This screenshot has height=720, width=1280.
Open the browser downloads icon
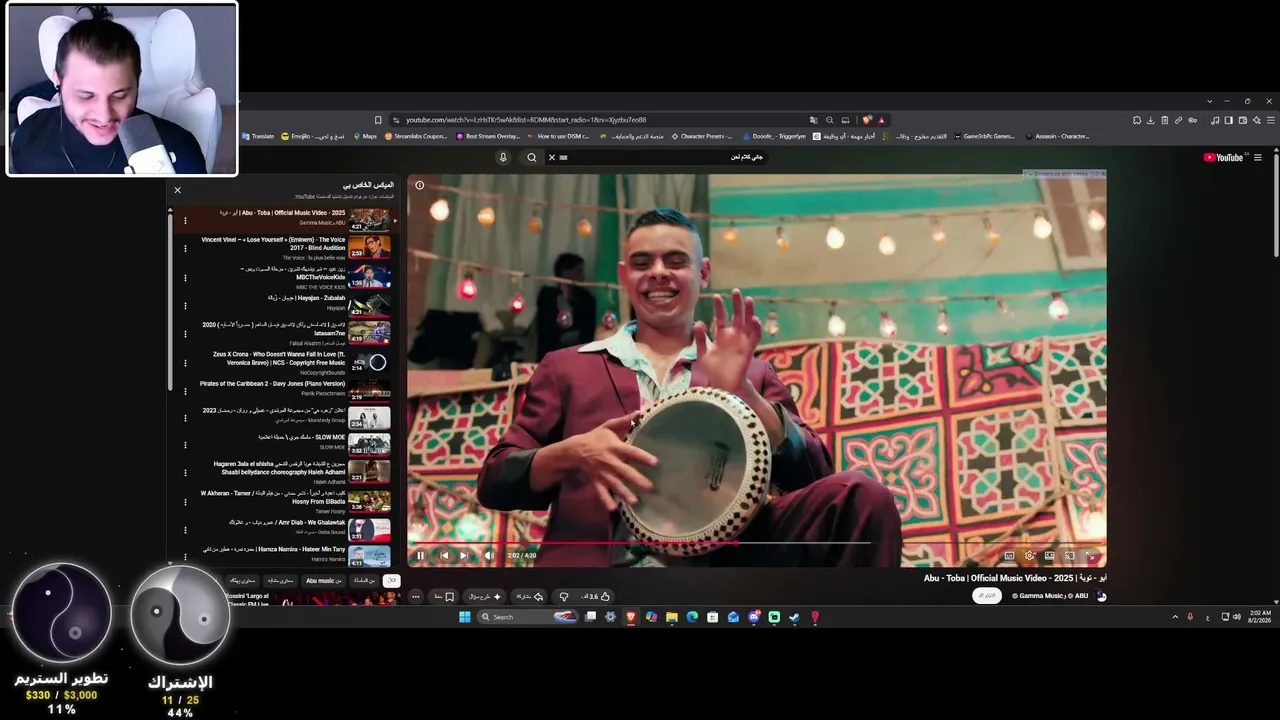click(1150, 120)
